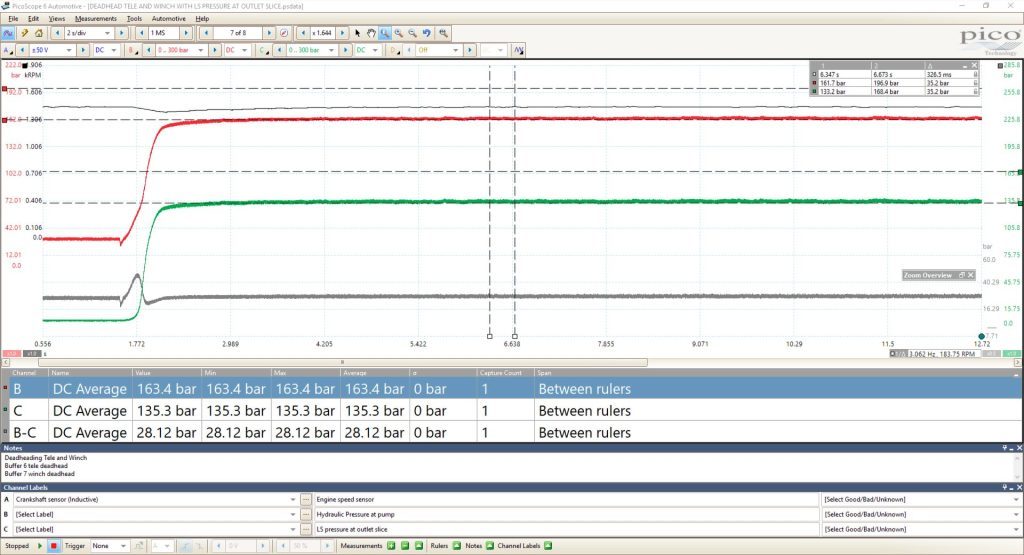The image size is (1024, 555).
Task: Edit Hydraulic Pressure at pump description field
Action: 565,515
